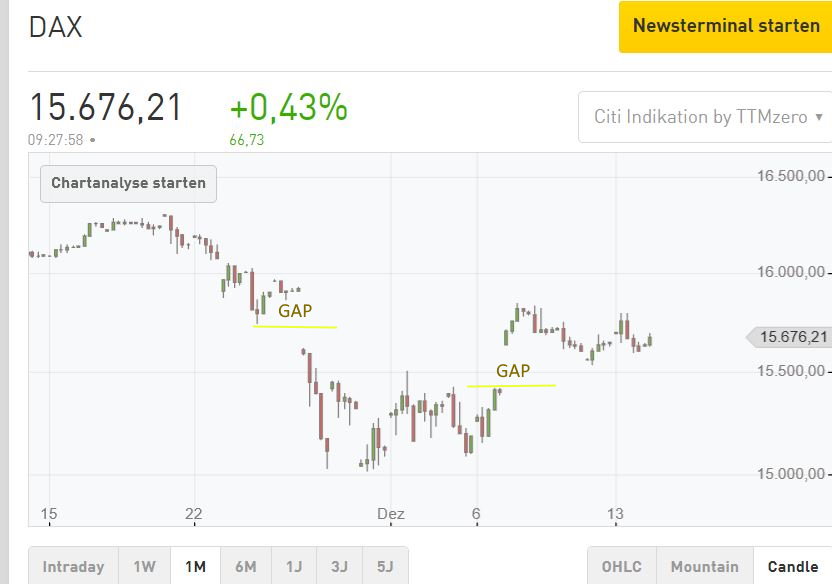Click the upper GAP annotation line
Screen dimensions: 832x584
(x=295, y=327)
